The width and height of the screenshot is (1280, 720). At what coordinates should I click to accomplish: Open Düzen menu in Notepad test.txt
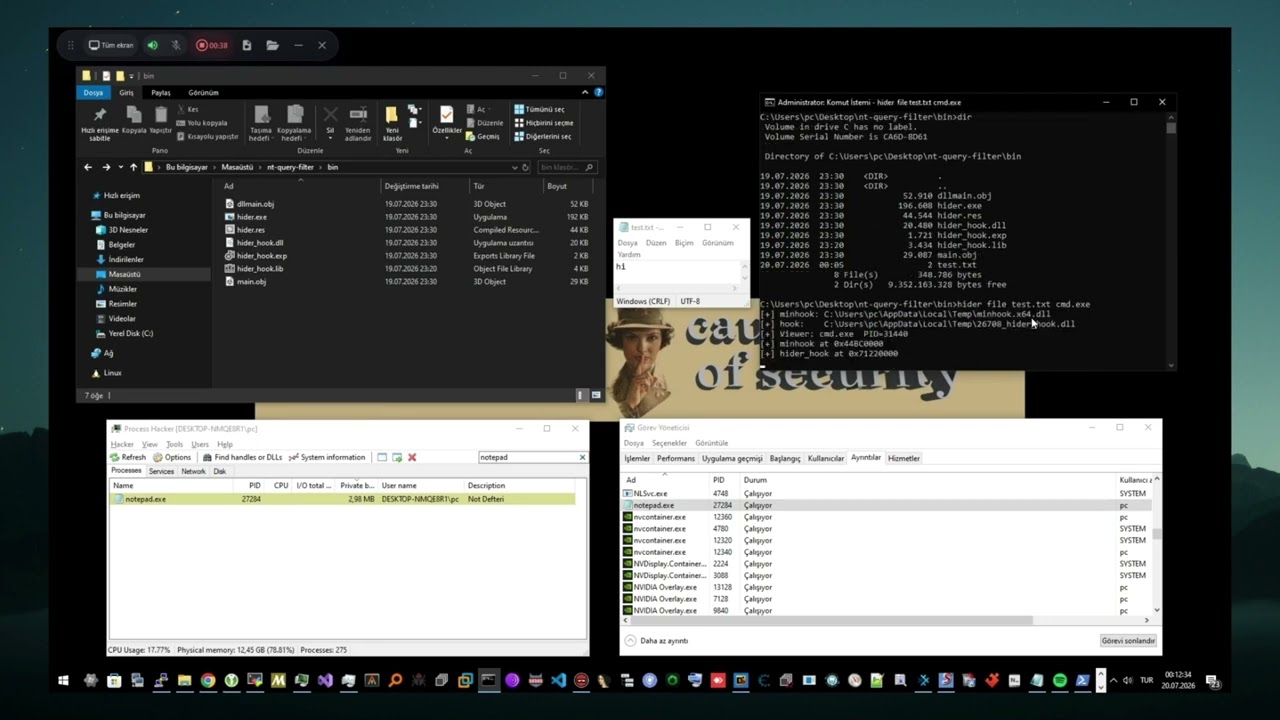click(x=656, y=243)
